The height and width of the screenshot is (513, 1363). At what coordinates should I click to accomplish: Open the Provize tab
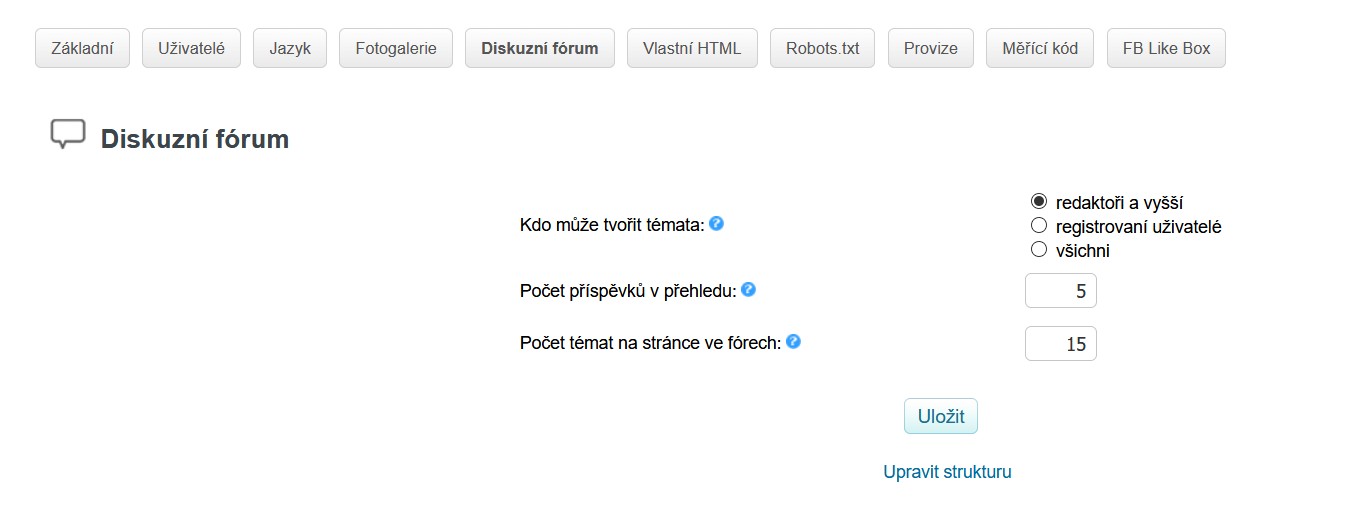(x=930, y=48)
